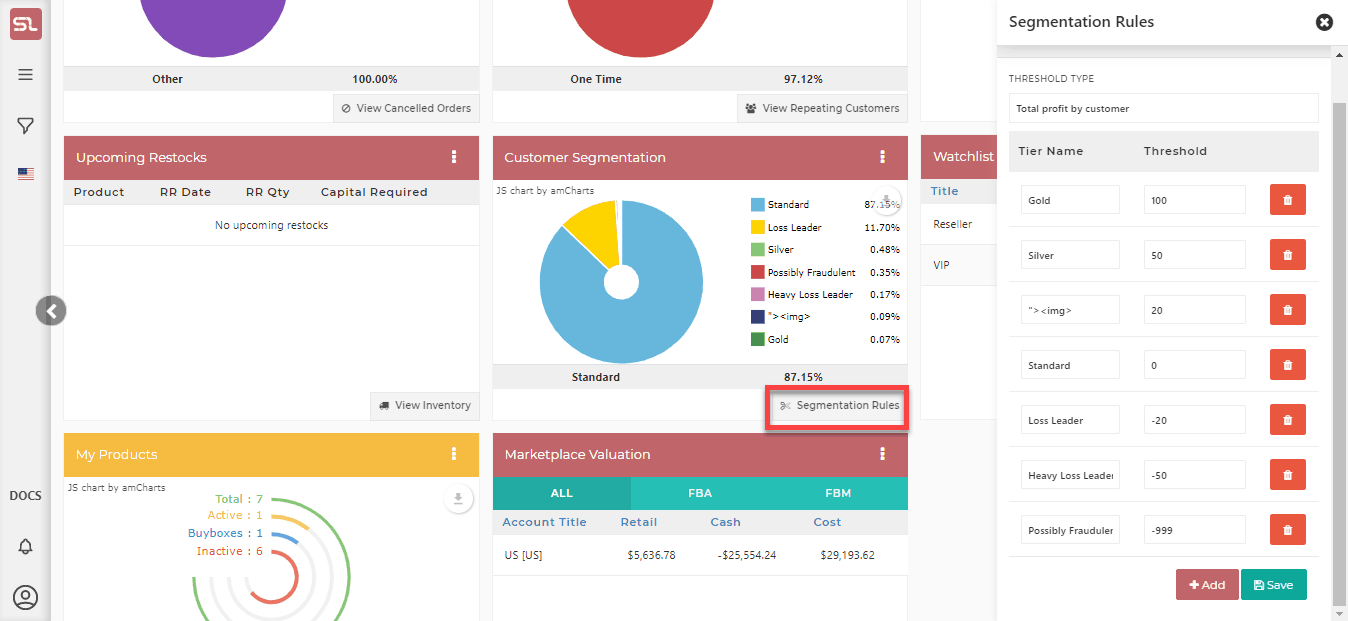This screenshot has height=621, width=1348.
Task: Open the user profile icon
Action: (x=26, y=597)
